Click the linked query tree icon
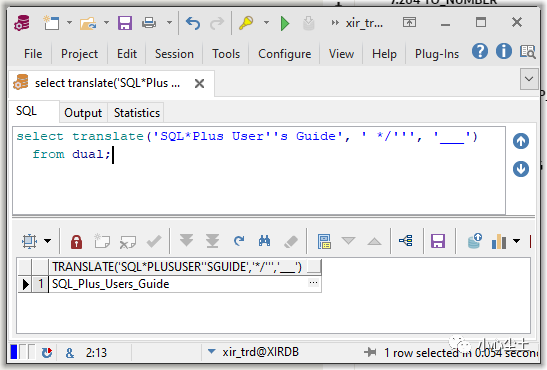The height and width of the screenshot is (370, 547). 406,241
